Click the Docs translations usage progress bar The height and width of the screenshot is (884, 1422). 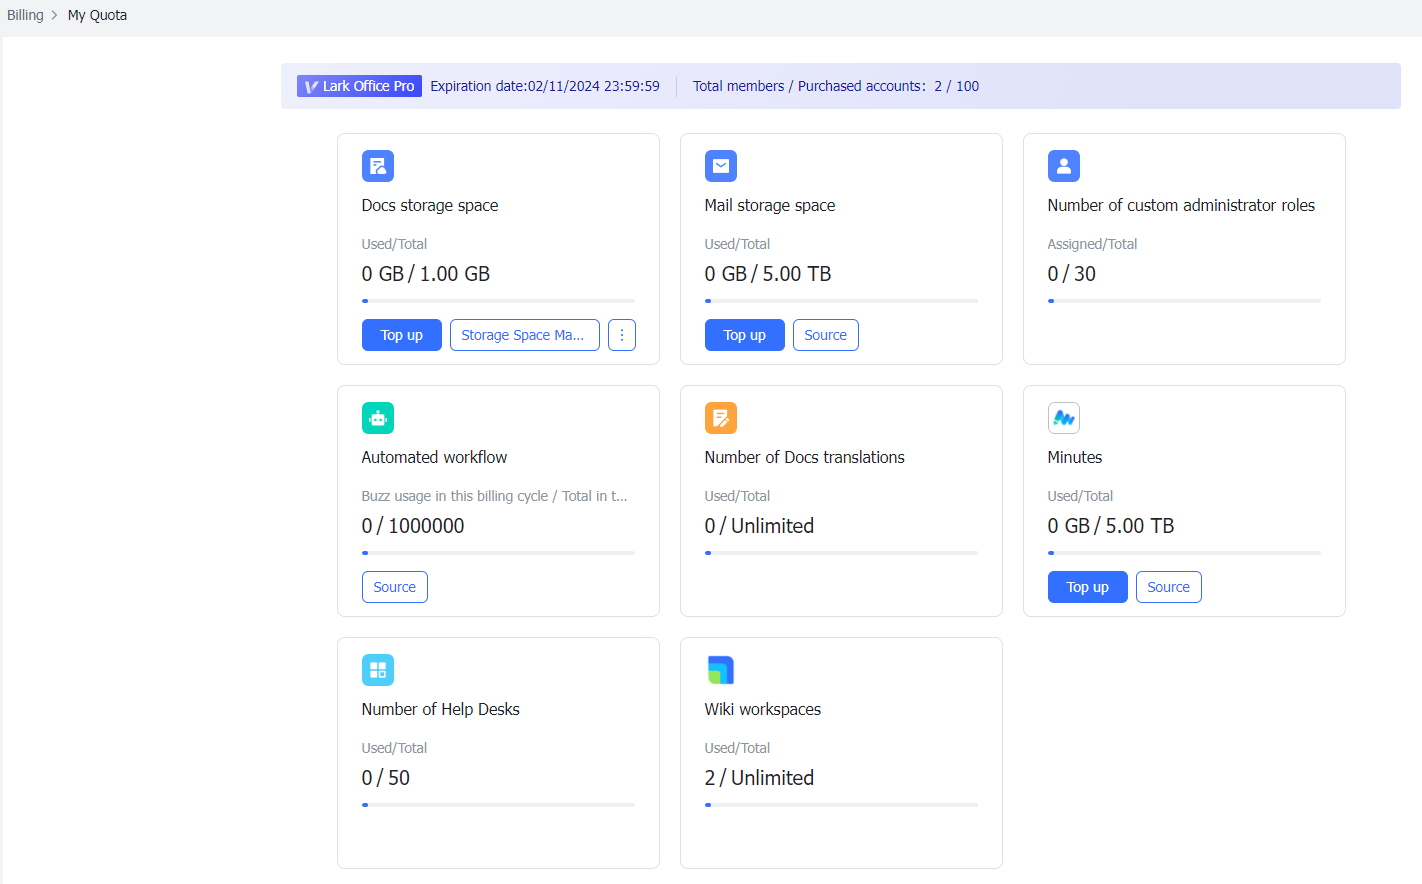tap(841, 553)
